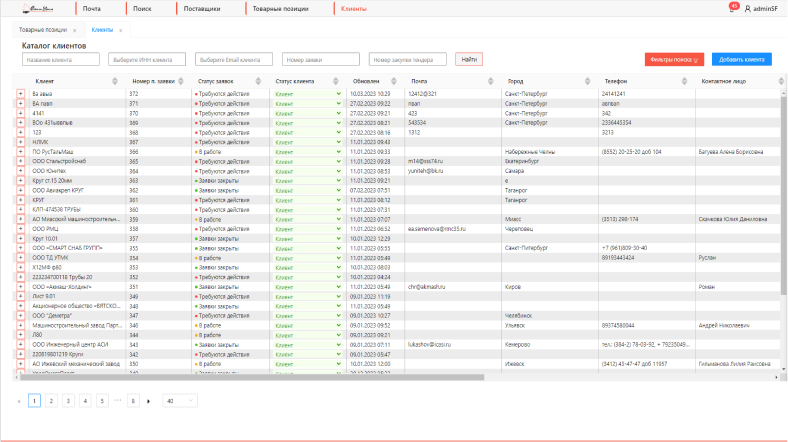Open client status dropdown for request 351
The height and width of the screenshot is (442, 788).
(x=308, y=287)
